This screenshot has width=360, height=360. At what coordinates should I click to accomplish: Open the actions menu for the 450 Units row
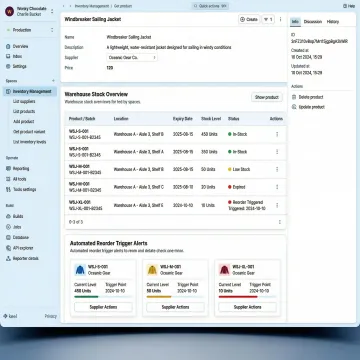[277, 134]
